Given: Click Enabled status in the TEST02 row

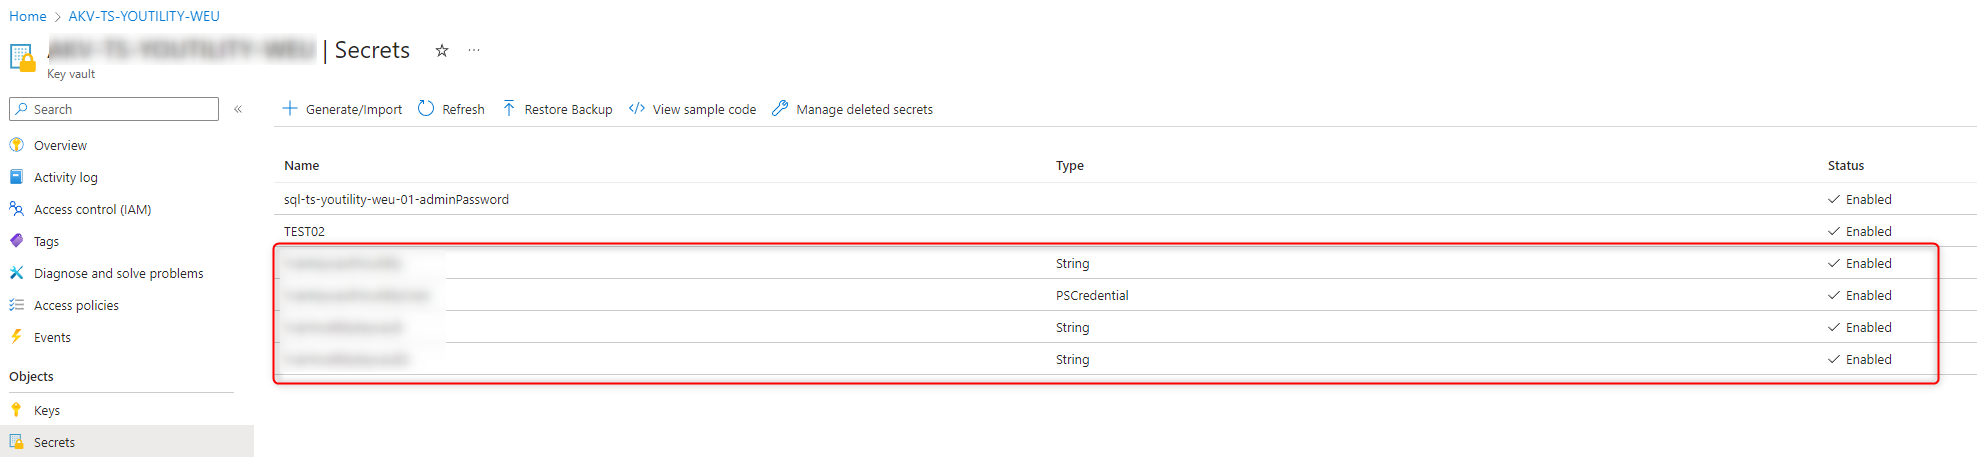Looking at the screenshot, I should click(x=1860, y=232).
